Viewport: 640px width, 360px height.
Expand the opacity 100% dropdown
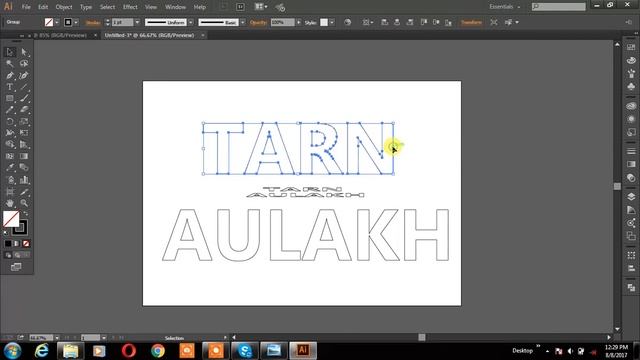299,22
